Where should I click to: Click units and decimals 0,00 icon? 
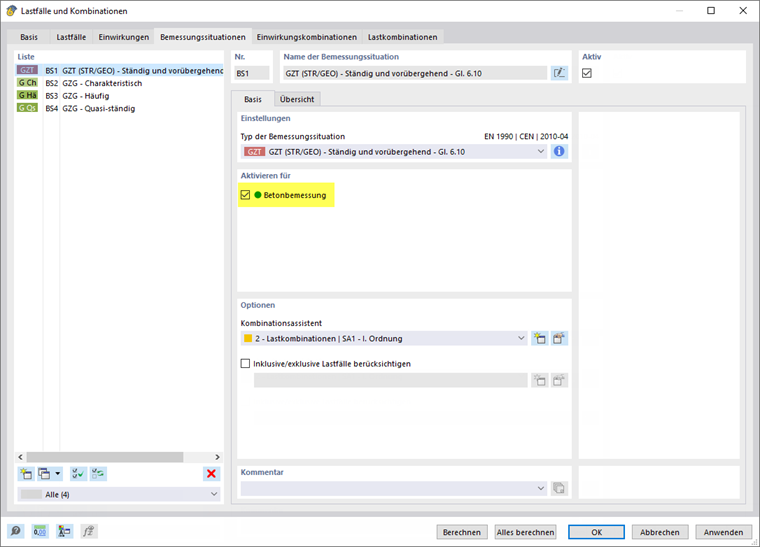pyautogui.click(x=40, y=531)
